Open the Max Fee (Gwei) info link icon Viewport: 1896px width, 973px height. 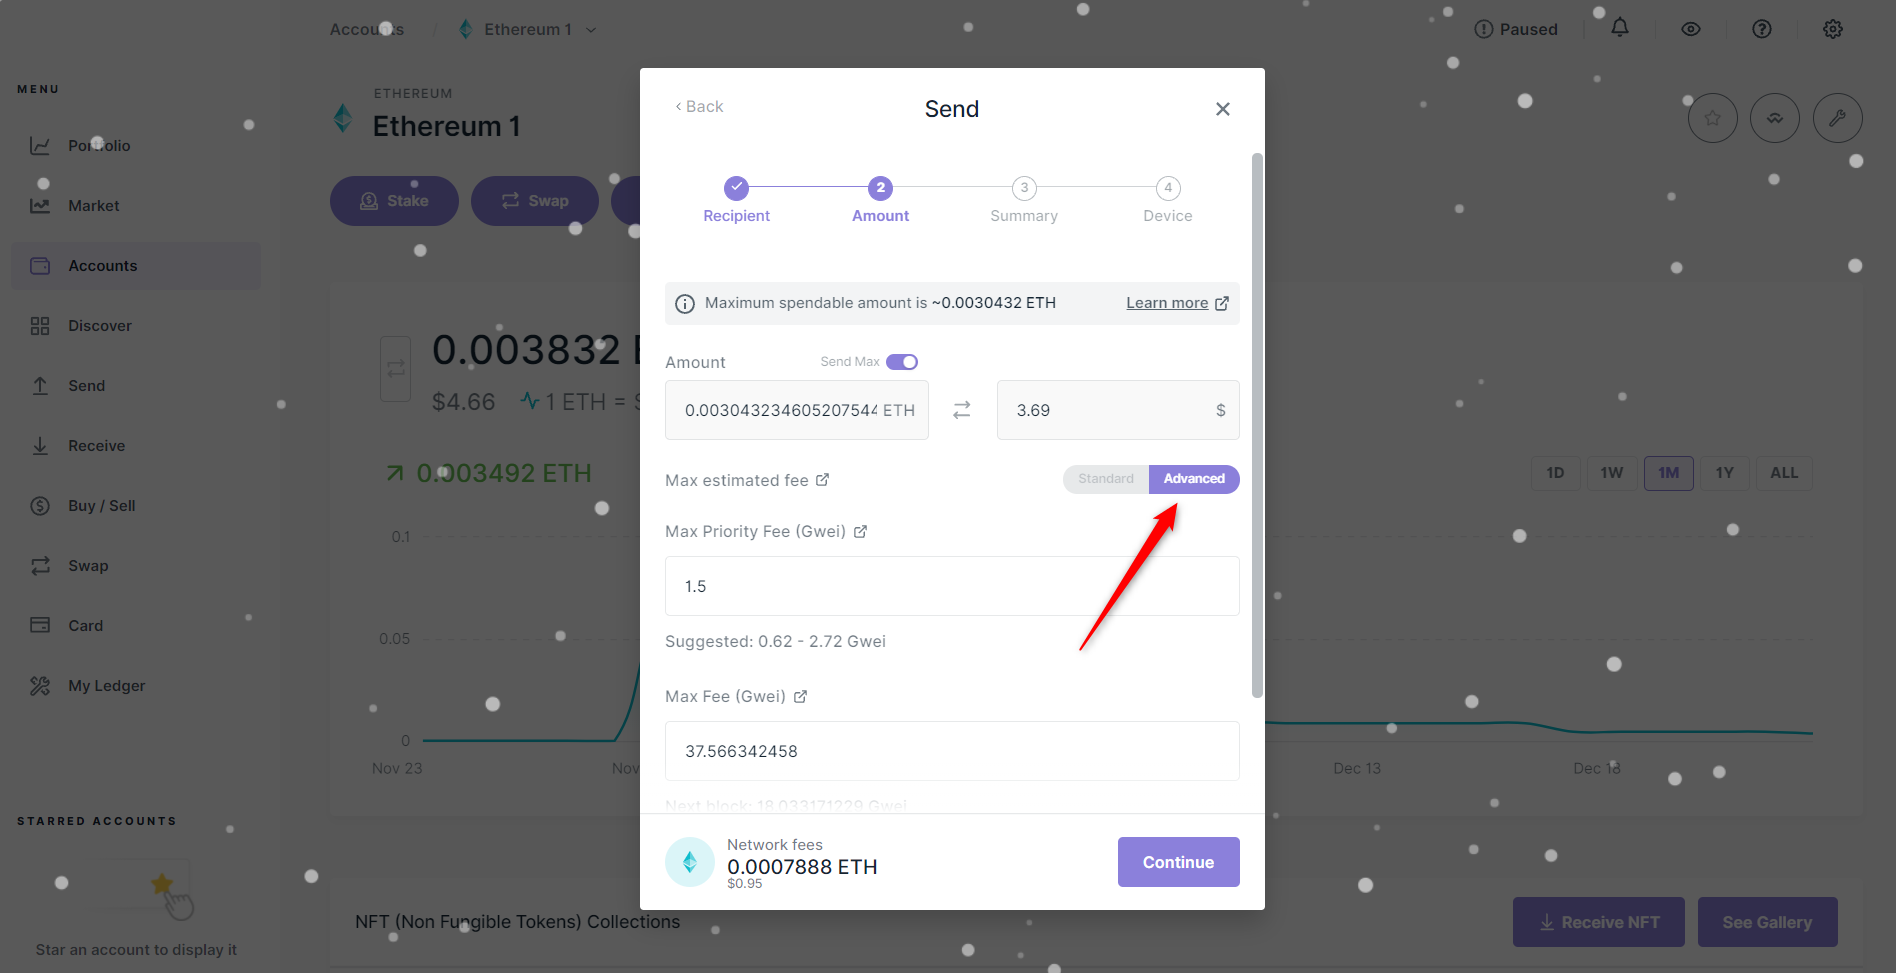tap(800, 696)
